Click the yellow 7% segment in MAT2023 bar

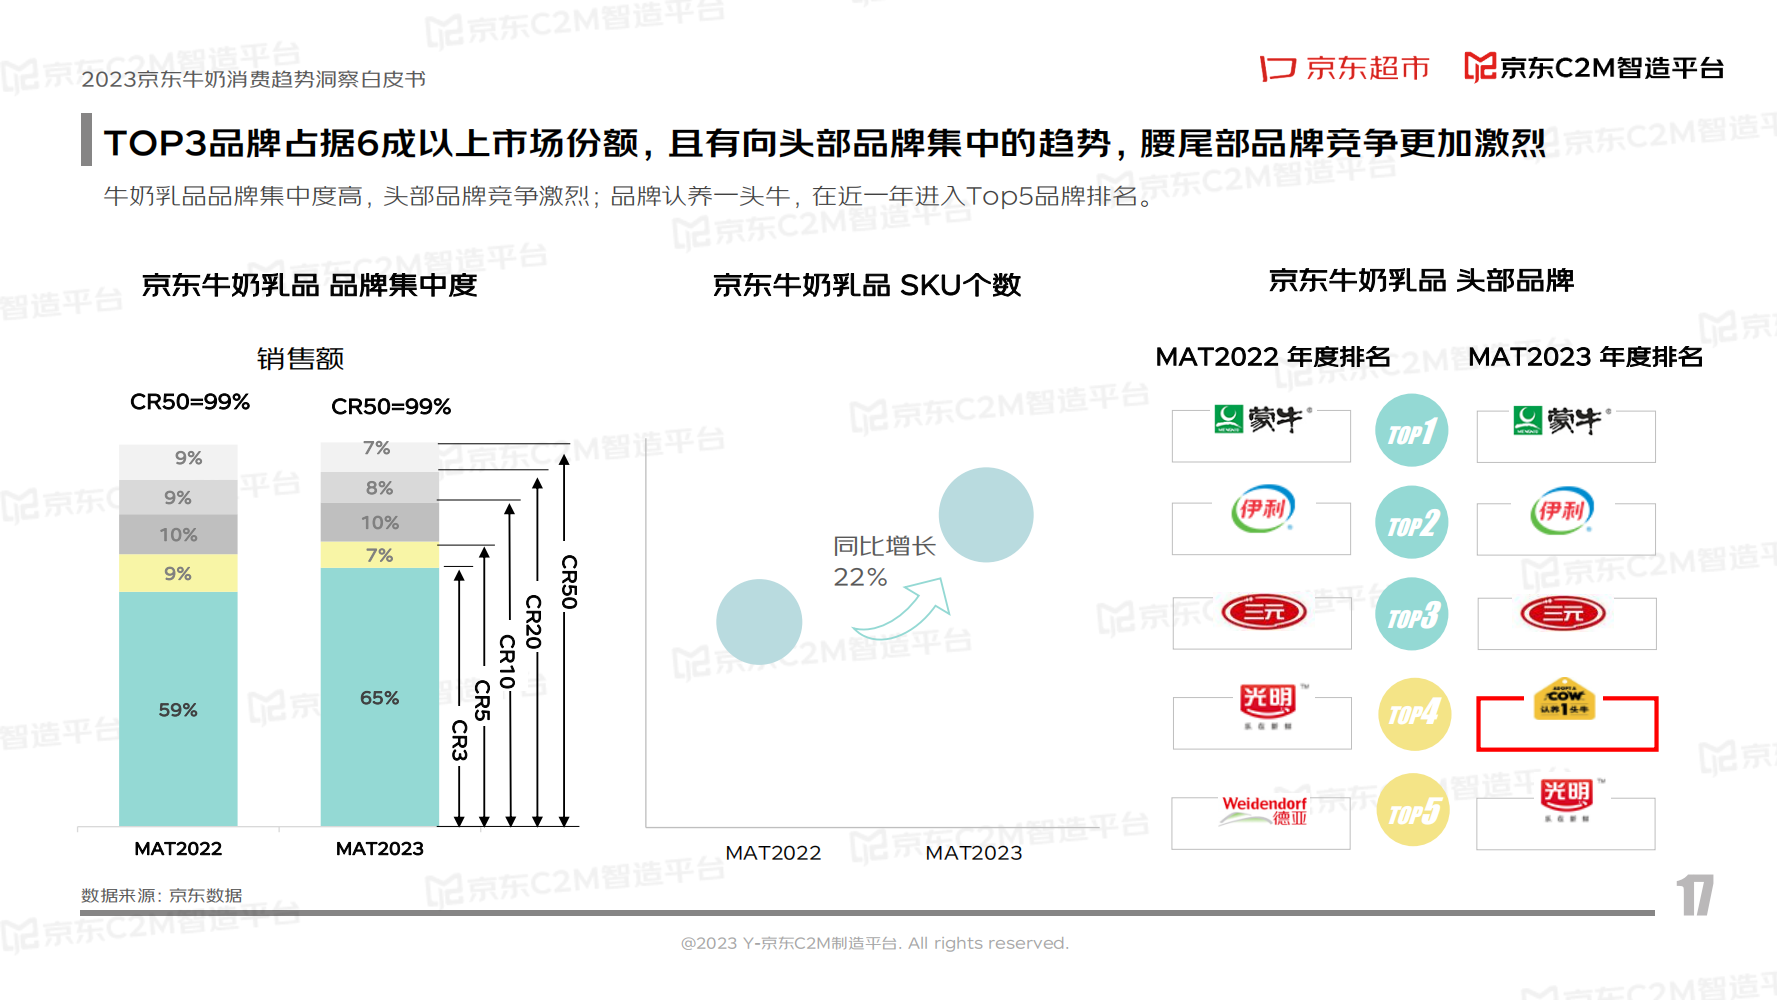379,555
